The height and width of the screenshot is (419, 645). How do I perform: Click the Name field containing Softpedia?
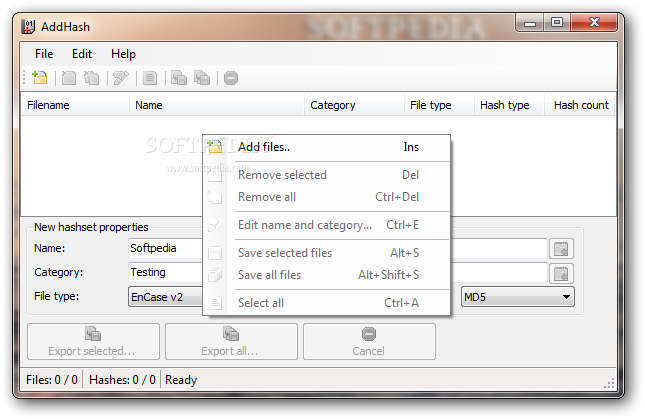pos(166,248)
